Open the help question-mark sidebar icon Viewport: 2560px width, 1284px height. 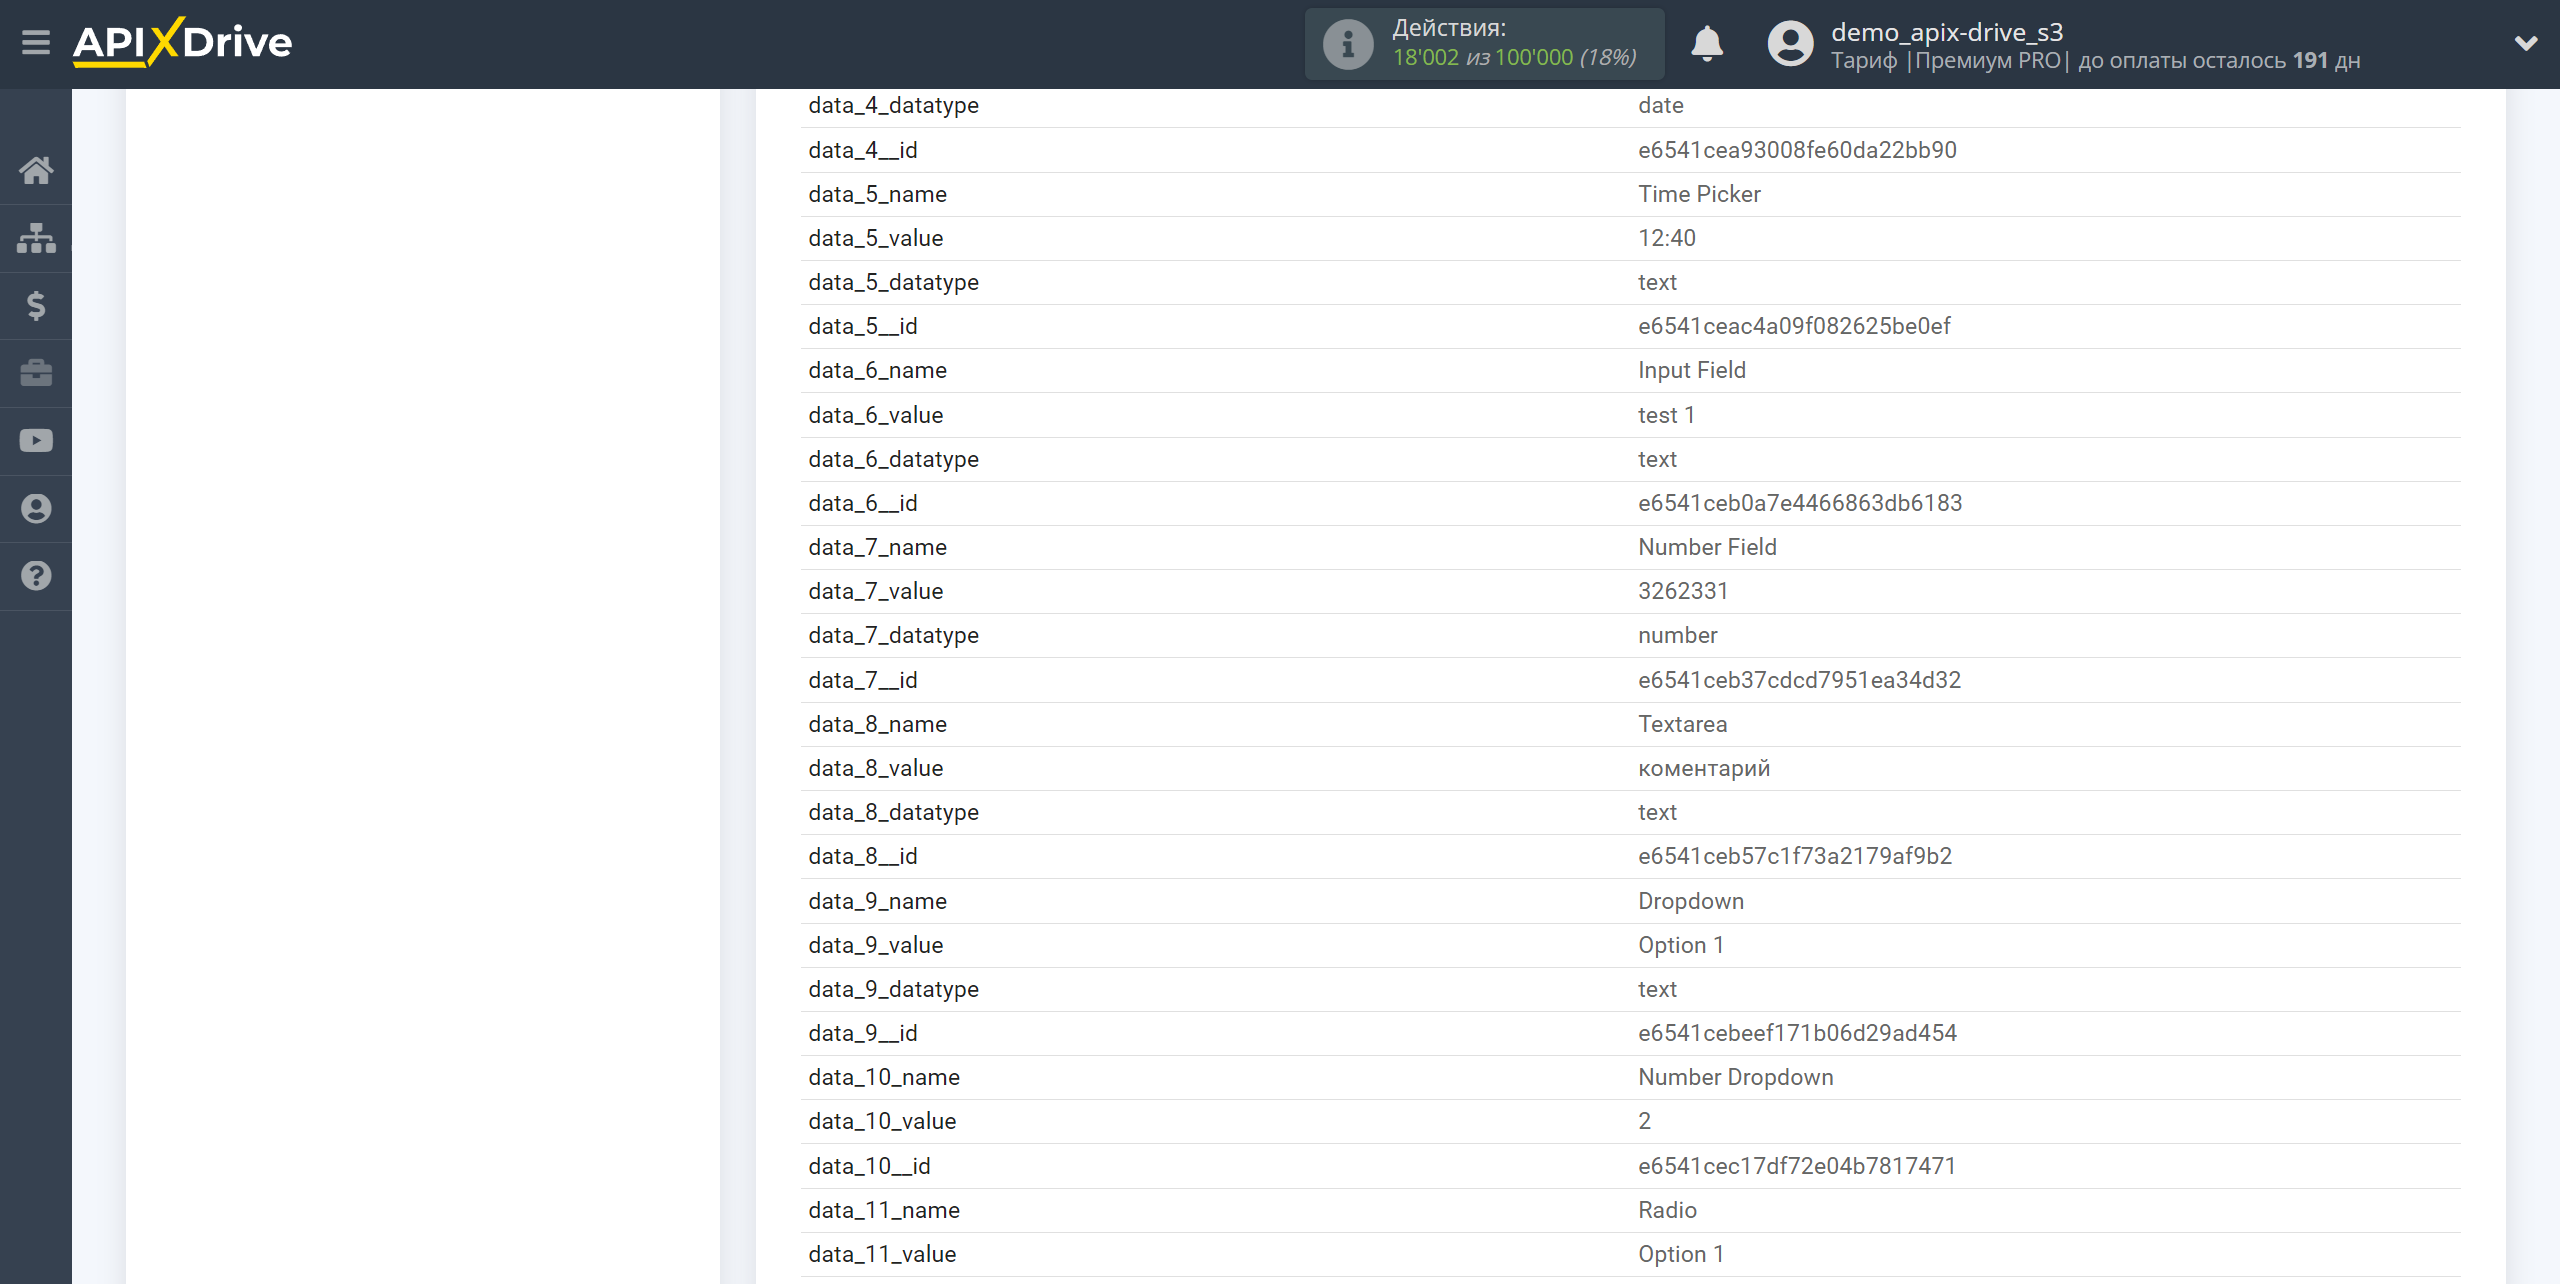pos(36,576)
